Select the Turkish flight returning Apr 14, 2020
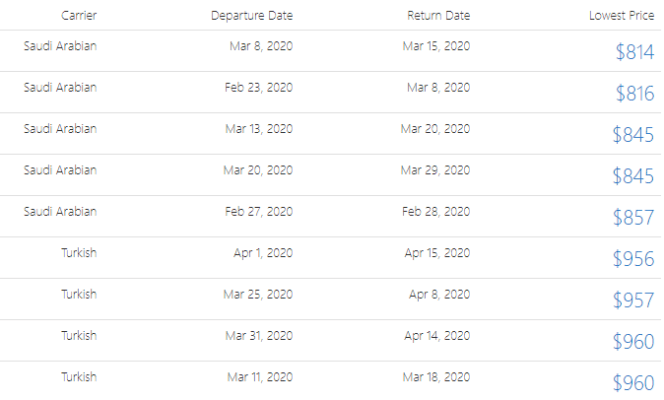664x400 pixels. (330, 341)
